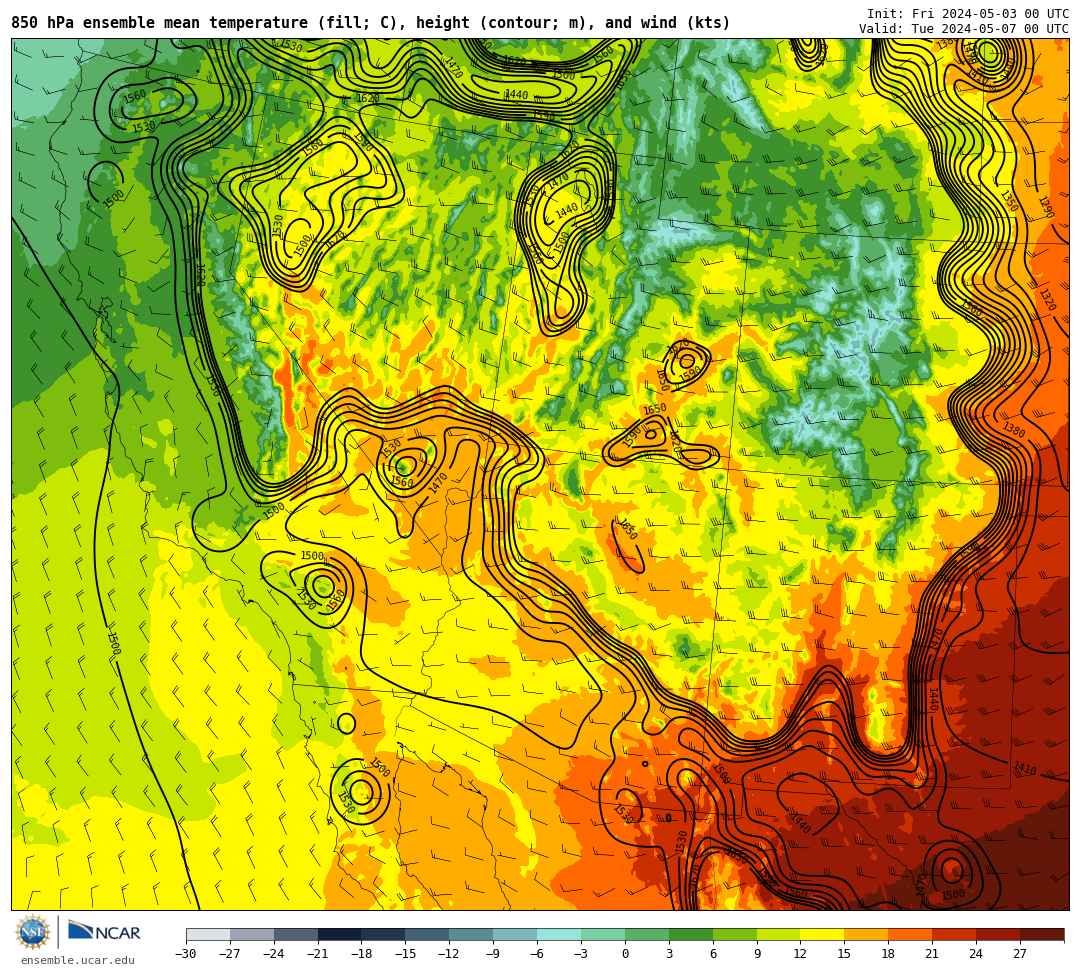Image resolution: width=1080 pixels, height=973 pixels.
Task: Select the Valid: Tue 2024-05-07 00 UTC text
Action: [964, 29]
